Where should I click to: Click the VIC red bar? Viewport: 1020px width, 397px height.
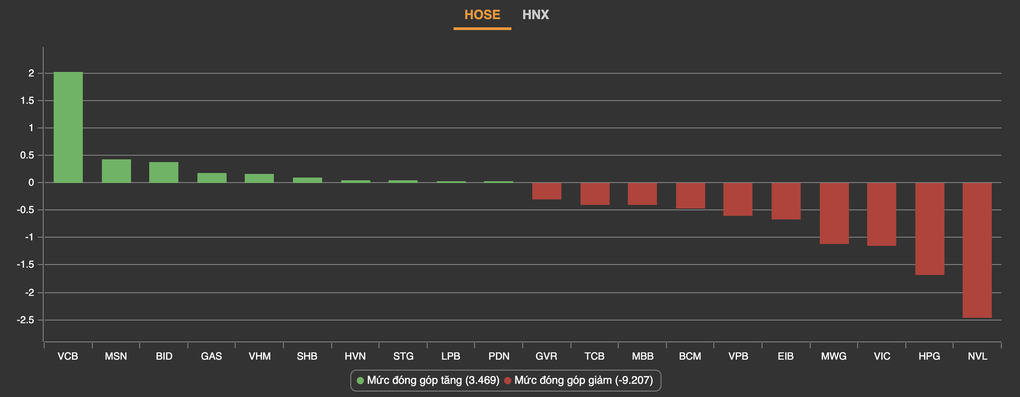point(881,214)
